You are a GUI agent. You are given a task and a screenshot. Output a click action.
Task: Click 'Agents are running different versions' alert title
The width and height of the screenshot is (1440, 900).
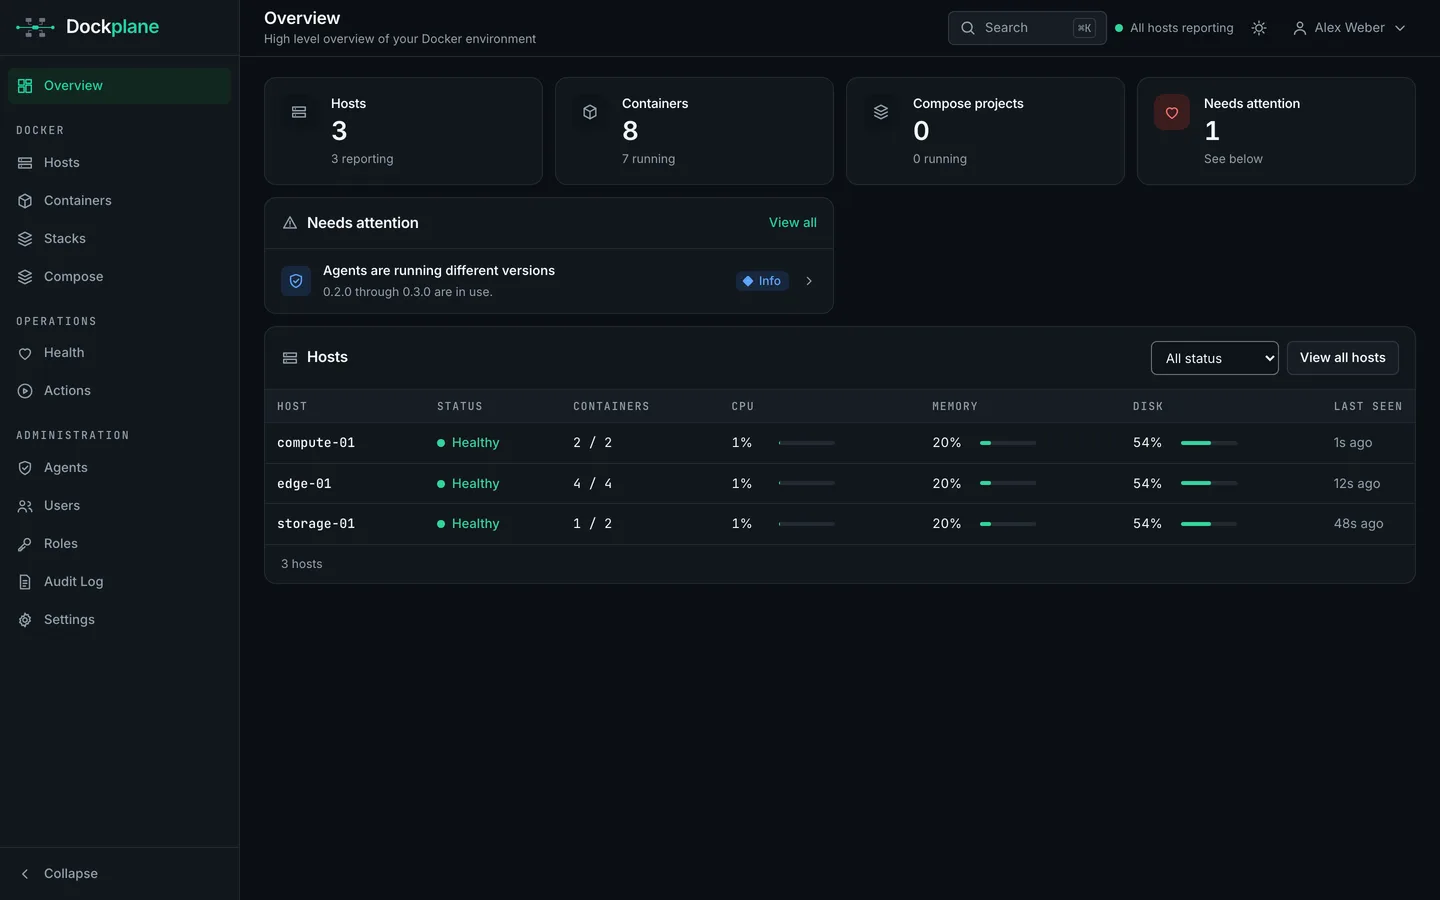pyautogui.click(x=439, y=271)
